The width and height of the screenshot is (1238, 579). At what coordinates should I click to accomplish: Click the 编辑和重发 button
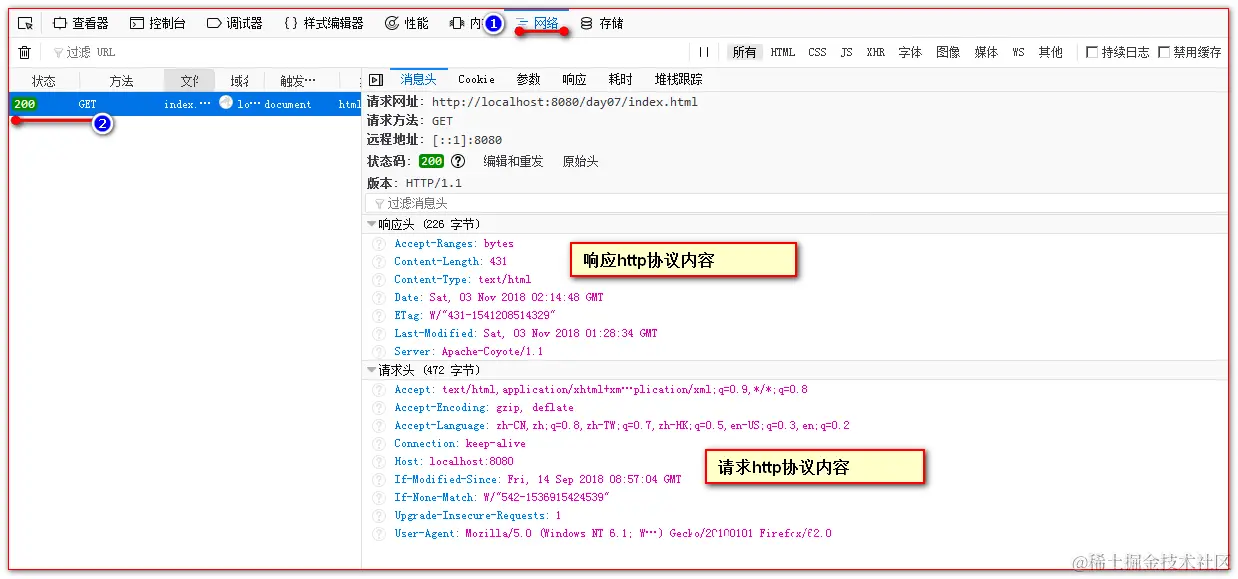coord(513,160)
